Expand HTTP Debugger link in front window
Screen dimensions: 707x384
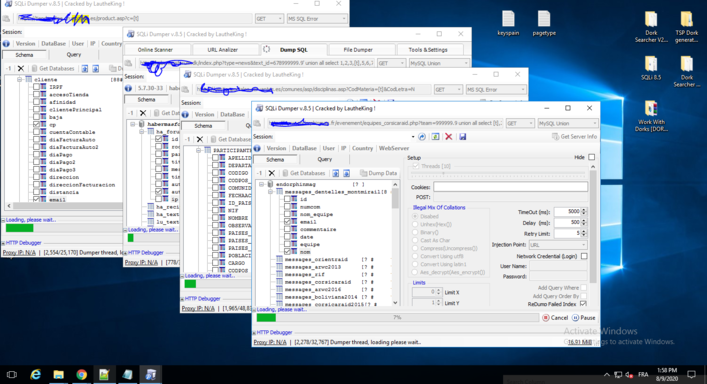[274, 332]
